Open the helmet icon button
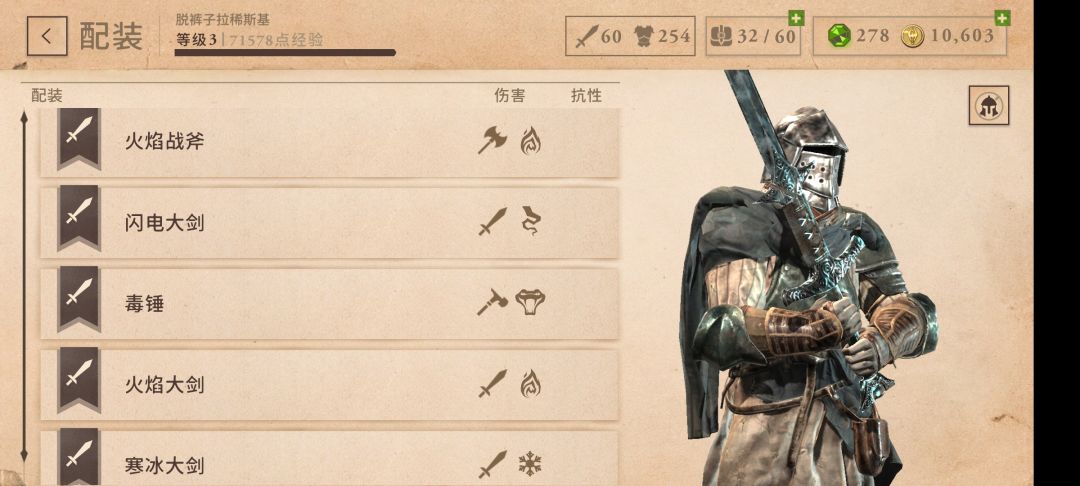 point(988,105)
